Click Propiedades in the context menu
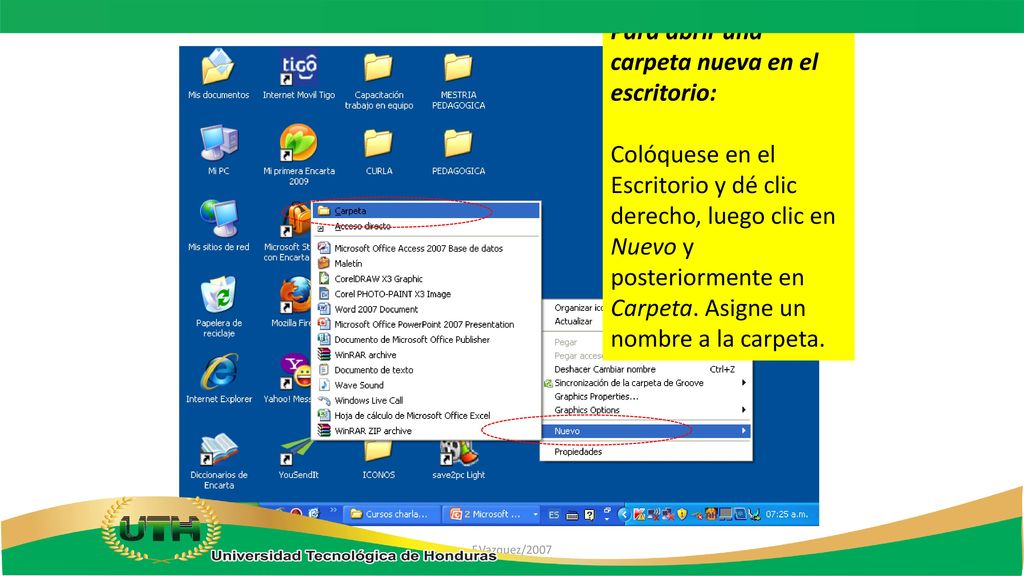The image size is (1024, 576). tap(647, 452)
